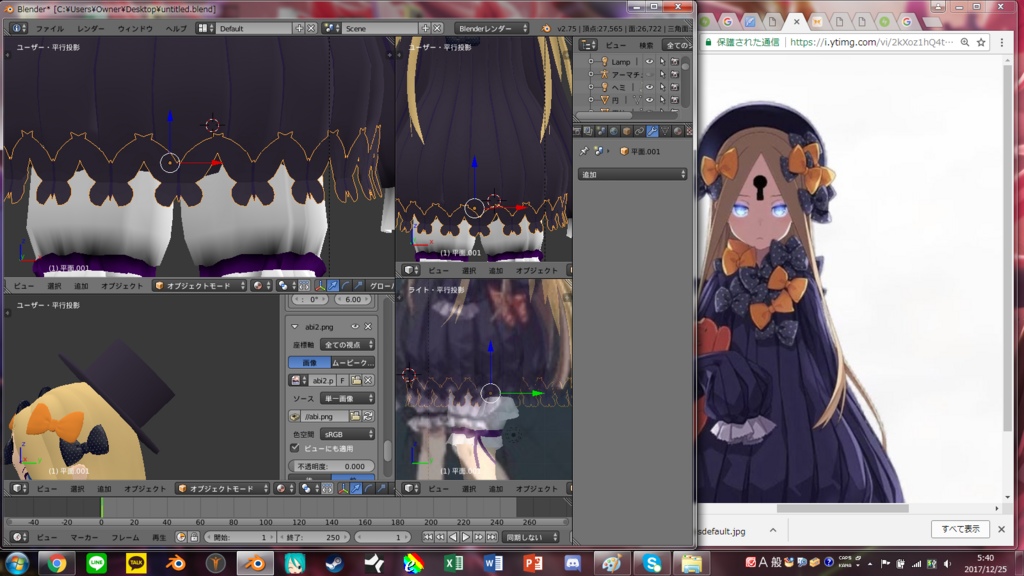Uncheck ビューにも適用 checkbox
Screen dimensions: 1024x576
(x=295, y=448)
